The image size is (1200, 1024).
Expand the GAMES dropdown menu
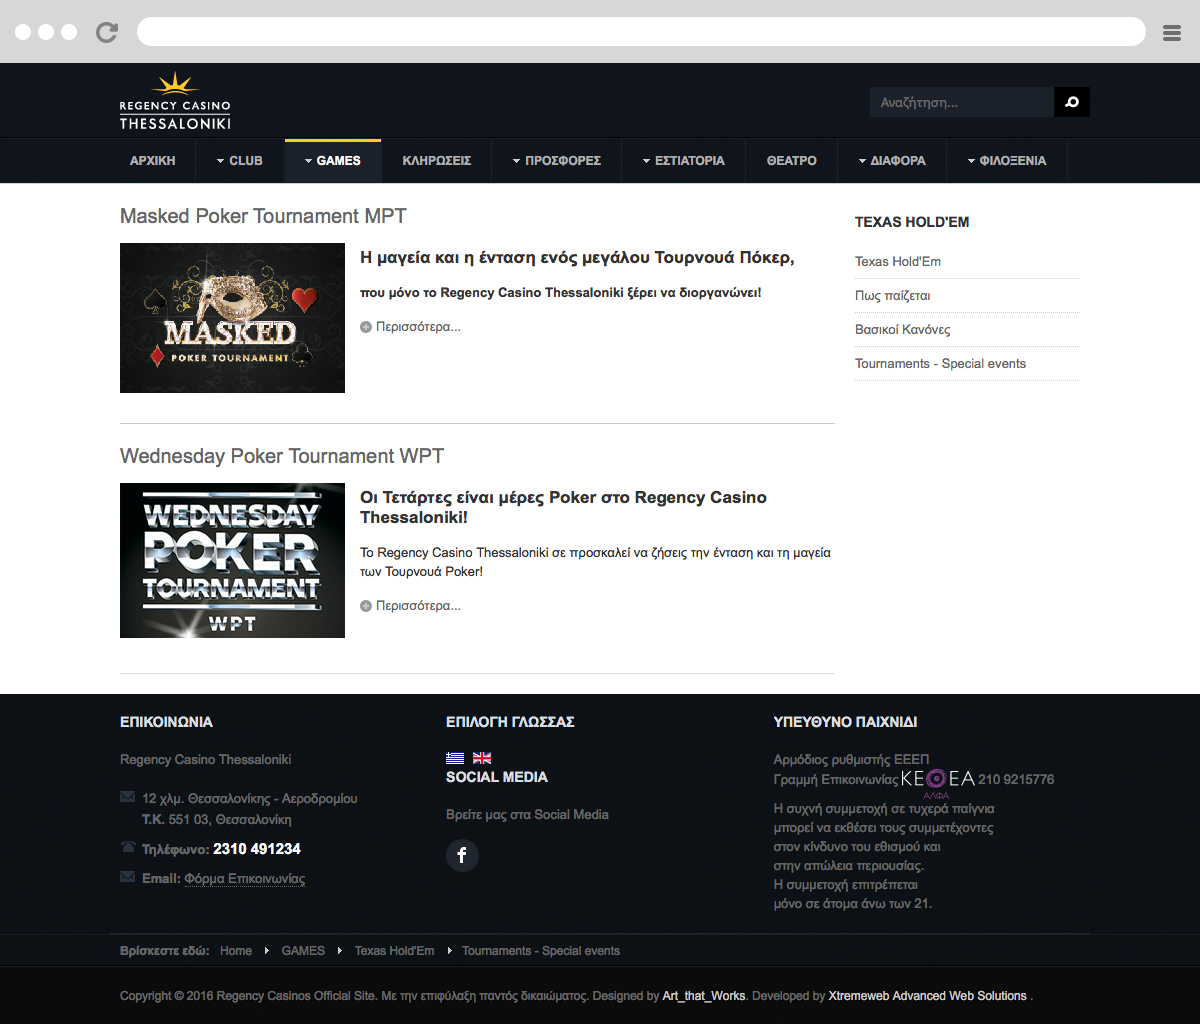pos(333,161)
